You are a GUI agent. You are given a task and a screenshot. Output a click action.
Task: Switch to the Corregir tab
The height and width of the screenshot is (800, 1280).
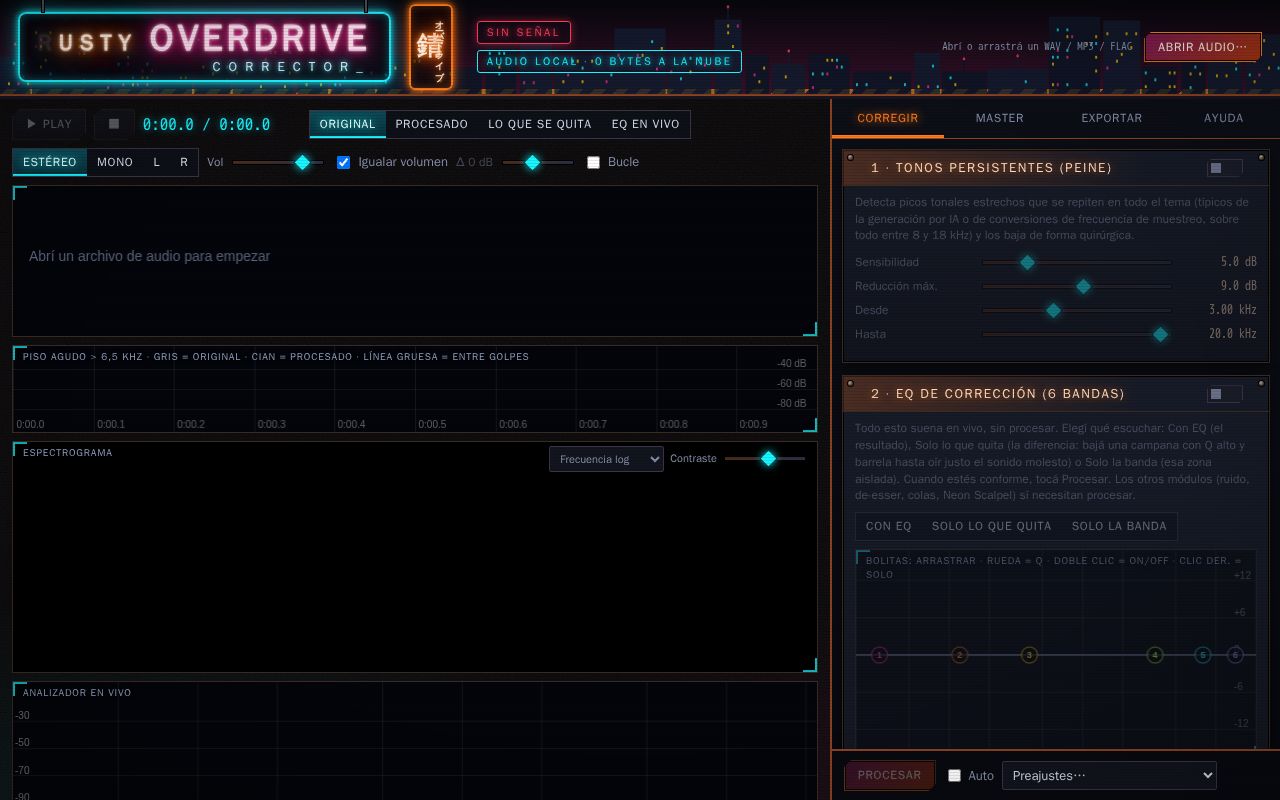(x=888, y=118)
